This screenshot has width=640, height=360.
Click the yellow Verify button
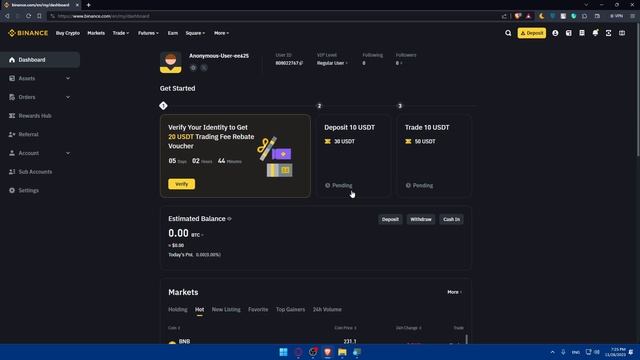click(x=182, y=184)
